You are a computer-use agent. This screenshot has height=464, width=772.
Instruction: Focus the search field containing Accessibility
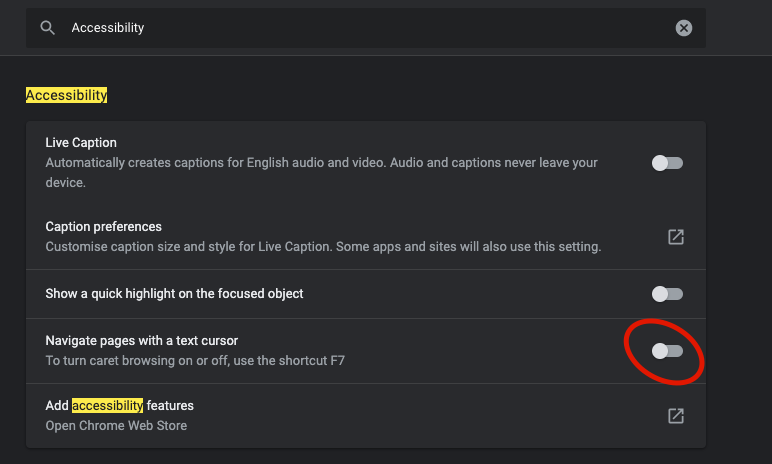click(x=360, y=28)
